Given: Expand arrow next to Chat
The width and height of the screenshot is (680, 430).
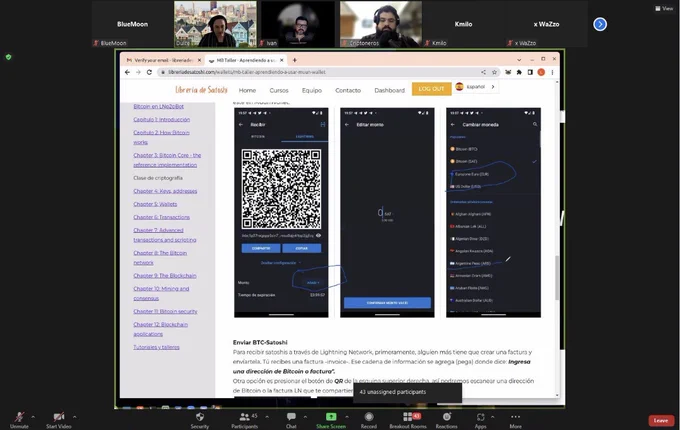Looking at the screenshot, I should pos(305,417).
